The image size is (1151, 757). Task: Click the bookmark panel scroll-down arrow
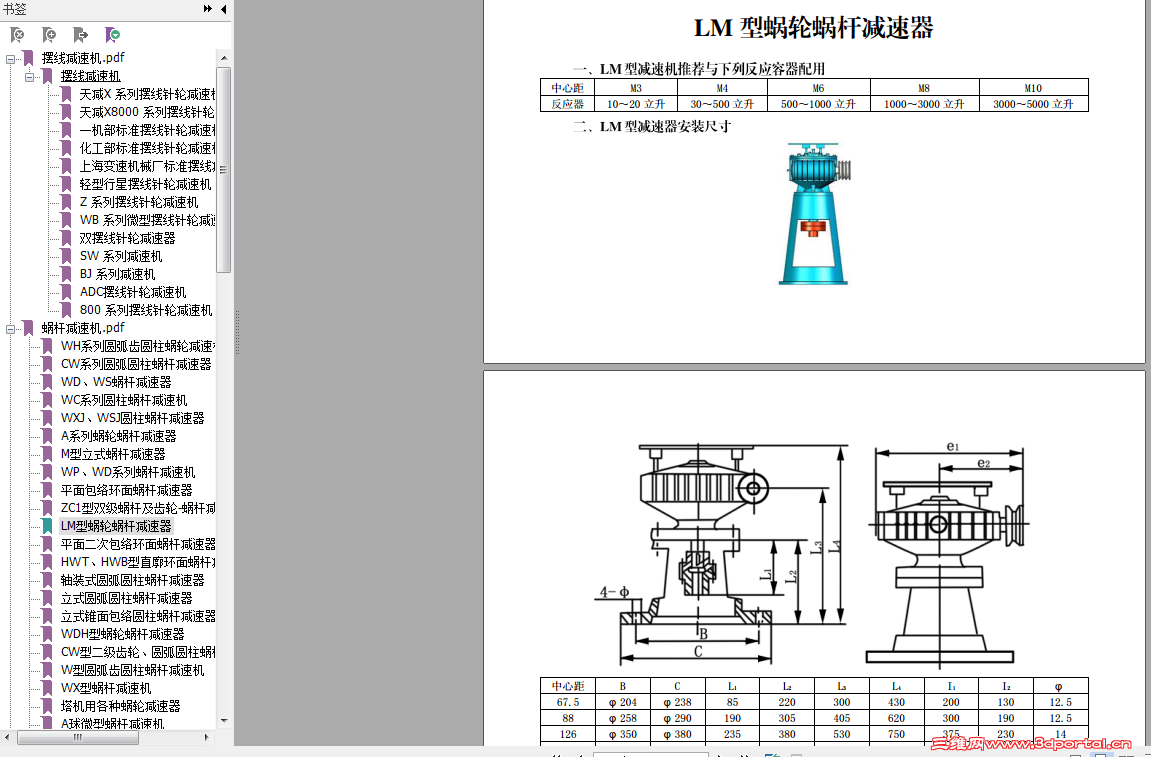(224, 721)
